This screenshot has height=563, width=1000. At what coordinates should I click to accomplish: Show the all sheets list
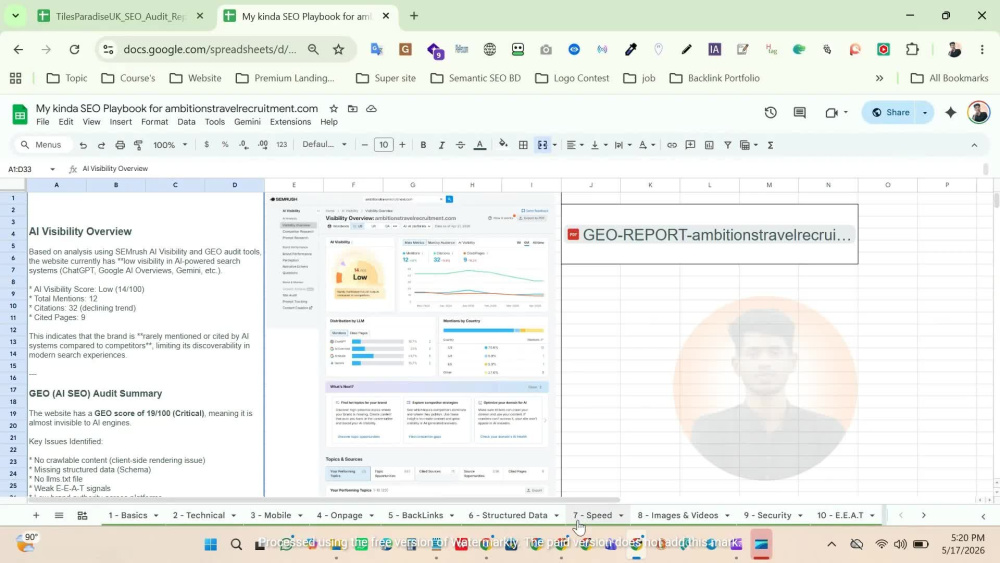[x=59, y=515]
